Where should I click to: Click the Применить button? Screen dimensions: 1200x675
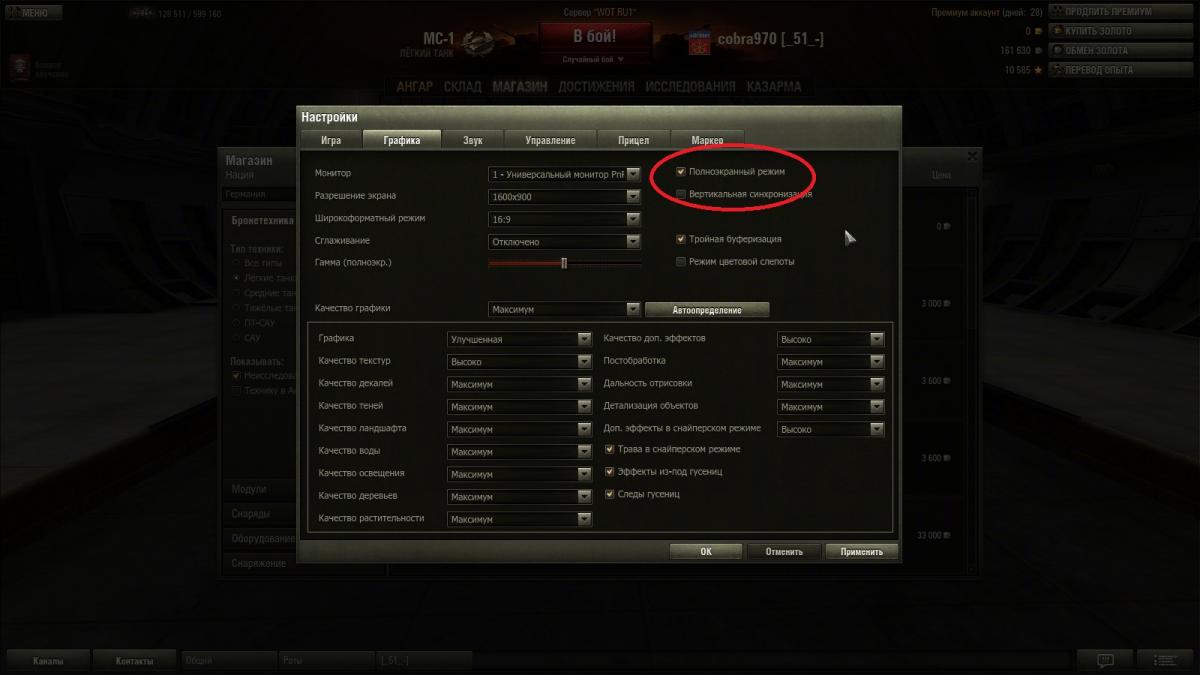[x=861, y=552]
